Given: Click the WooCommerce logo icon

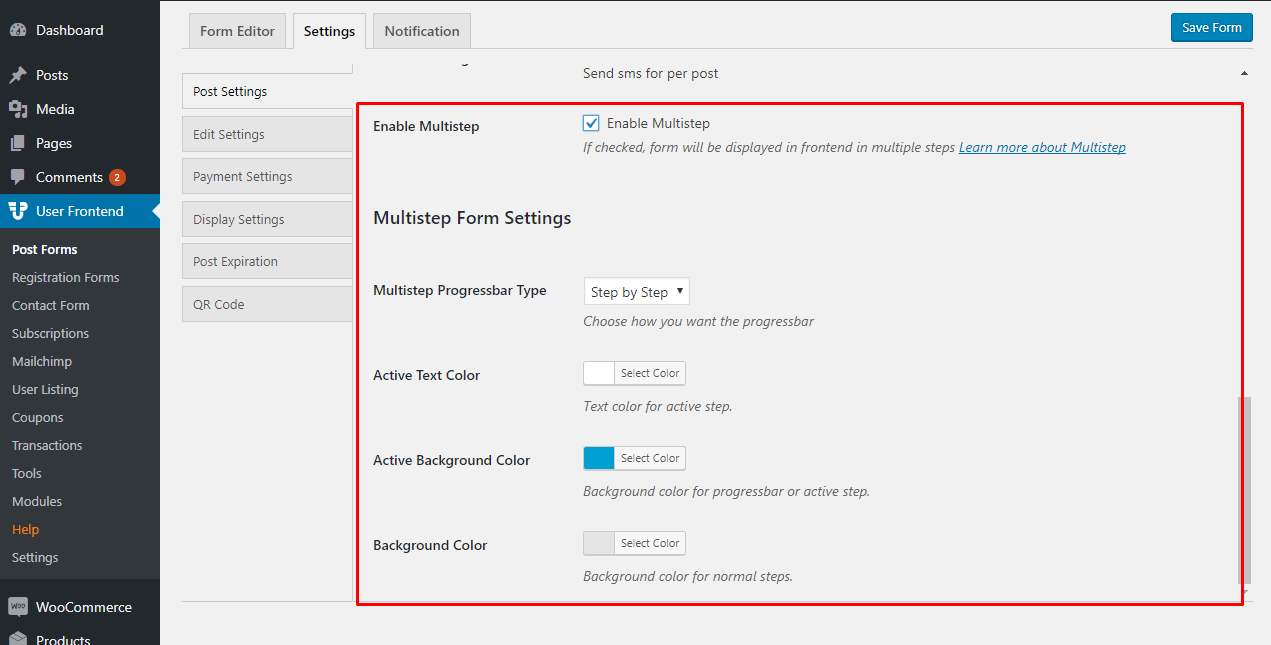Looking at the screenshot, I should 18,607.
